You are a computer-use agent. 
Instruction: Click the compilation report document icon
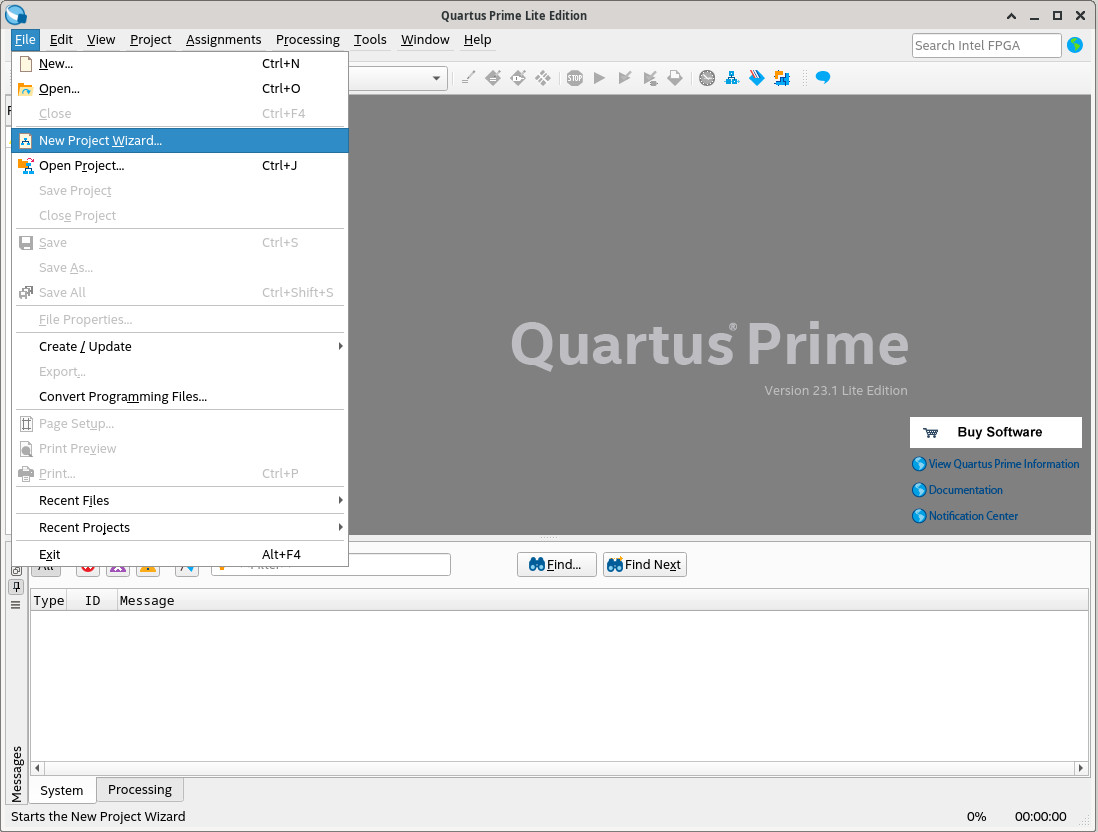[x=675, y=78]
